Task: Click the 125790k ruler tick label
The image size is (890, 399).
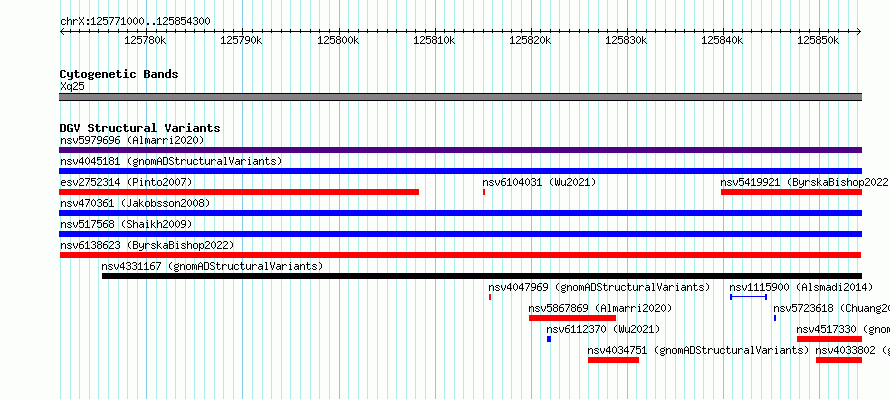Action: (241, 40)
